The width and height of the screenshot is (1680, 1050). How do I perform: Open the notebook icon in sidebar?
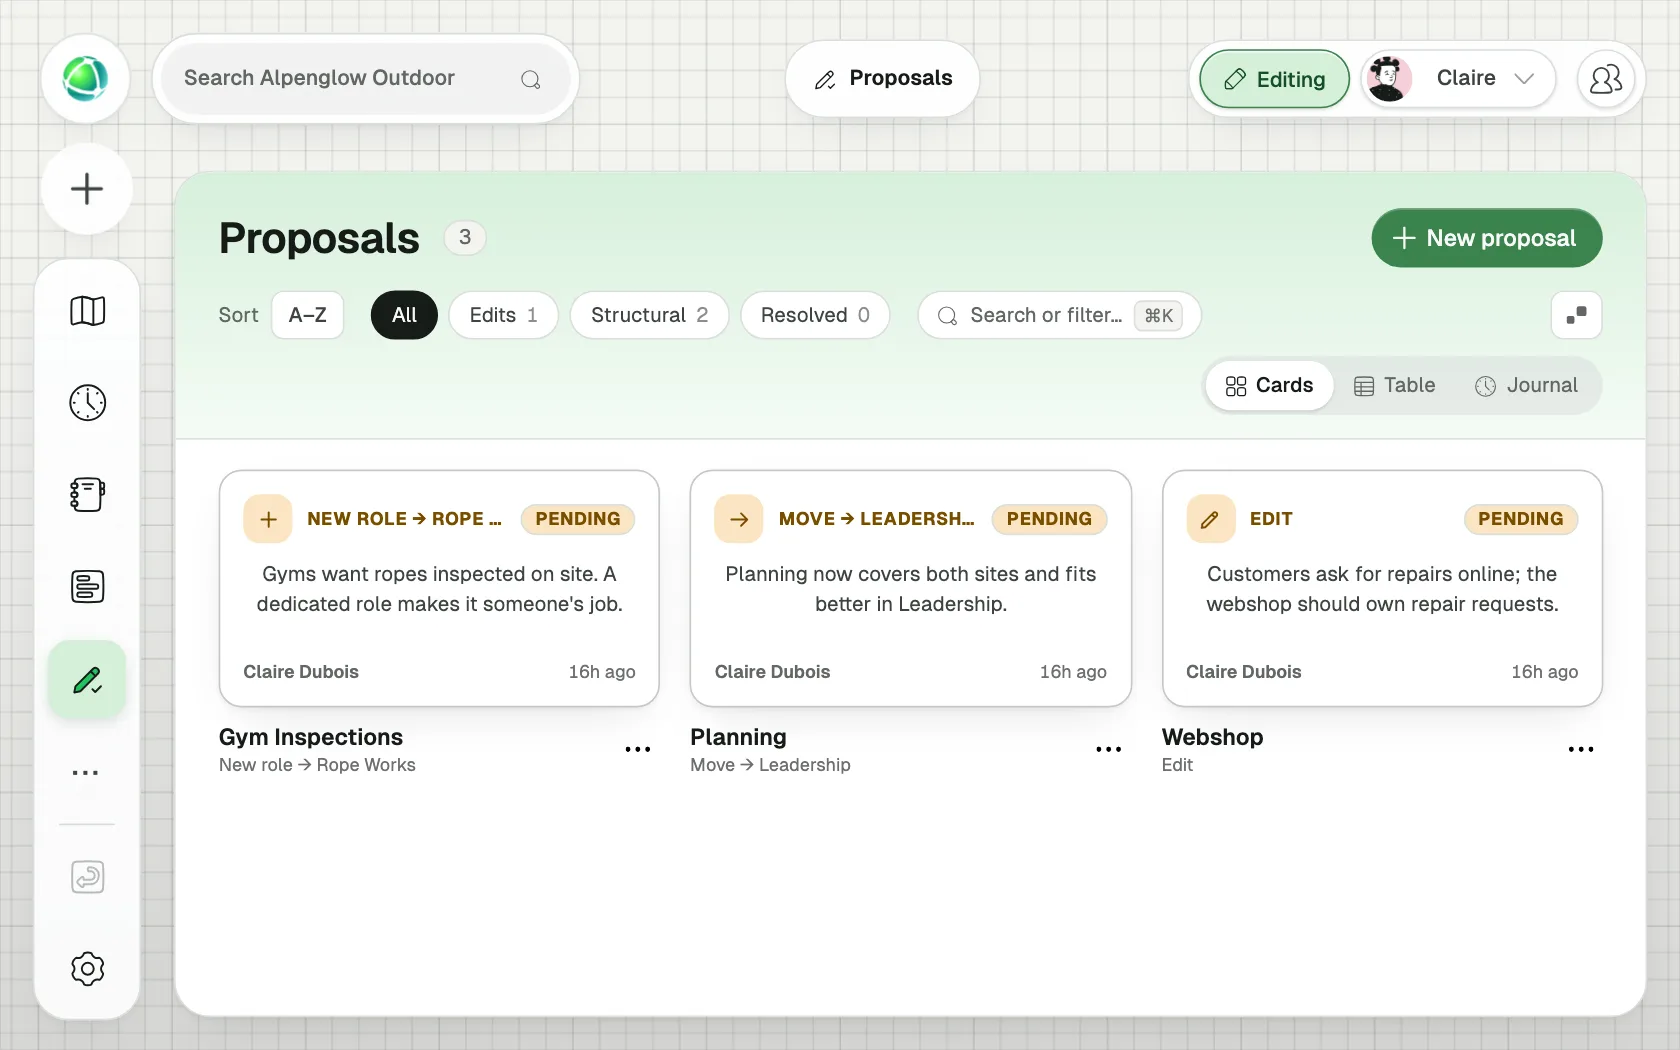[x=88, y=495]
